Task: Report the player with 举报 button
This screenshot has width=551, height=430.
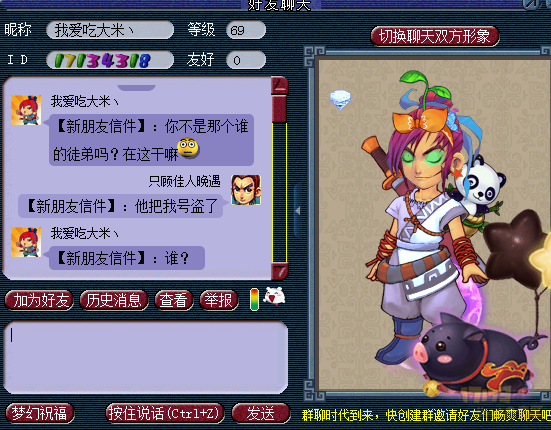Action: tap(219, 300)
